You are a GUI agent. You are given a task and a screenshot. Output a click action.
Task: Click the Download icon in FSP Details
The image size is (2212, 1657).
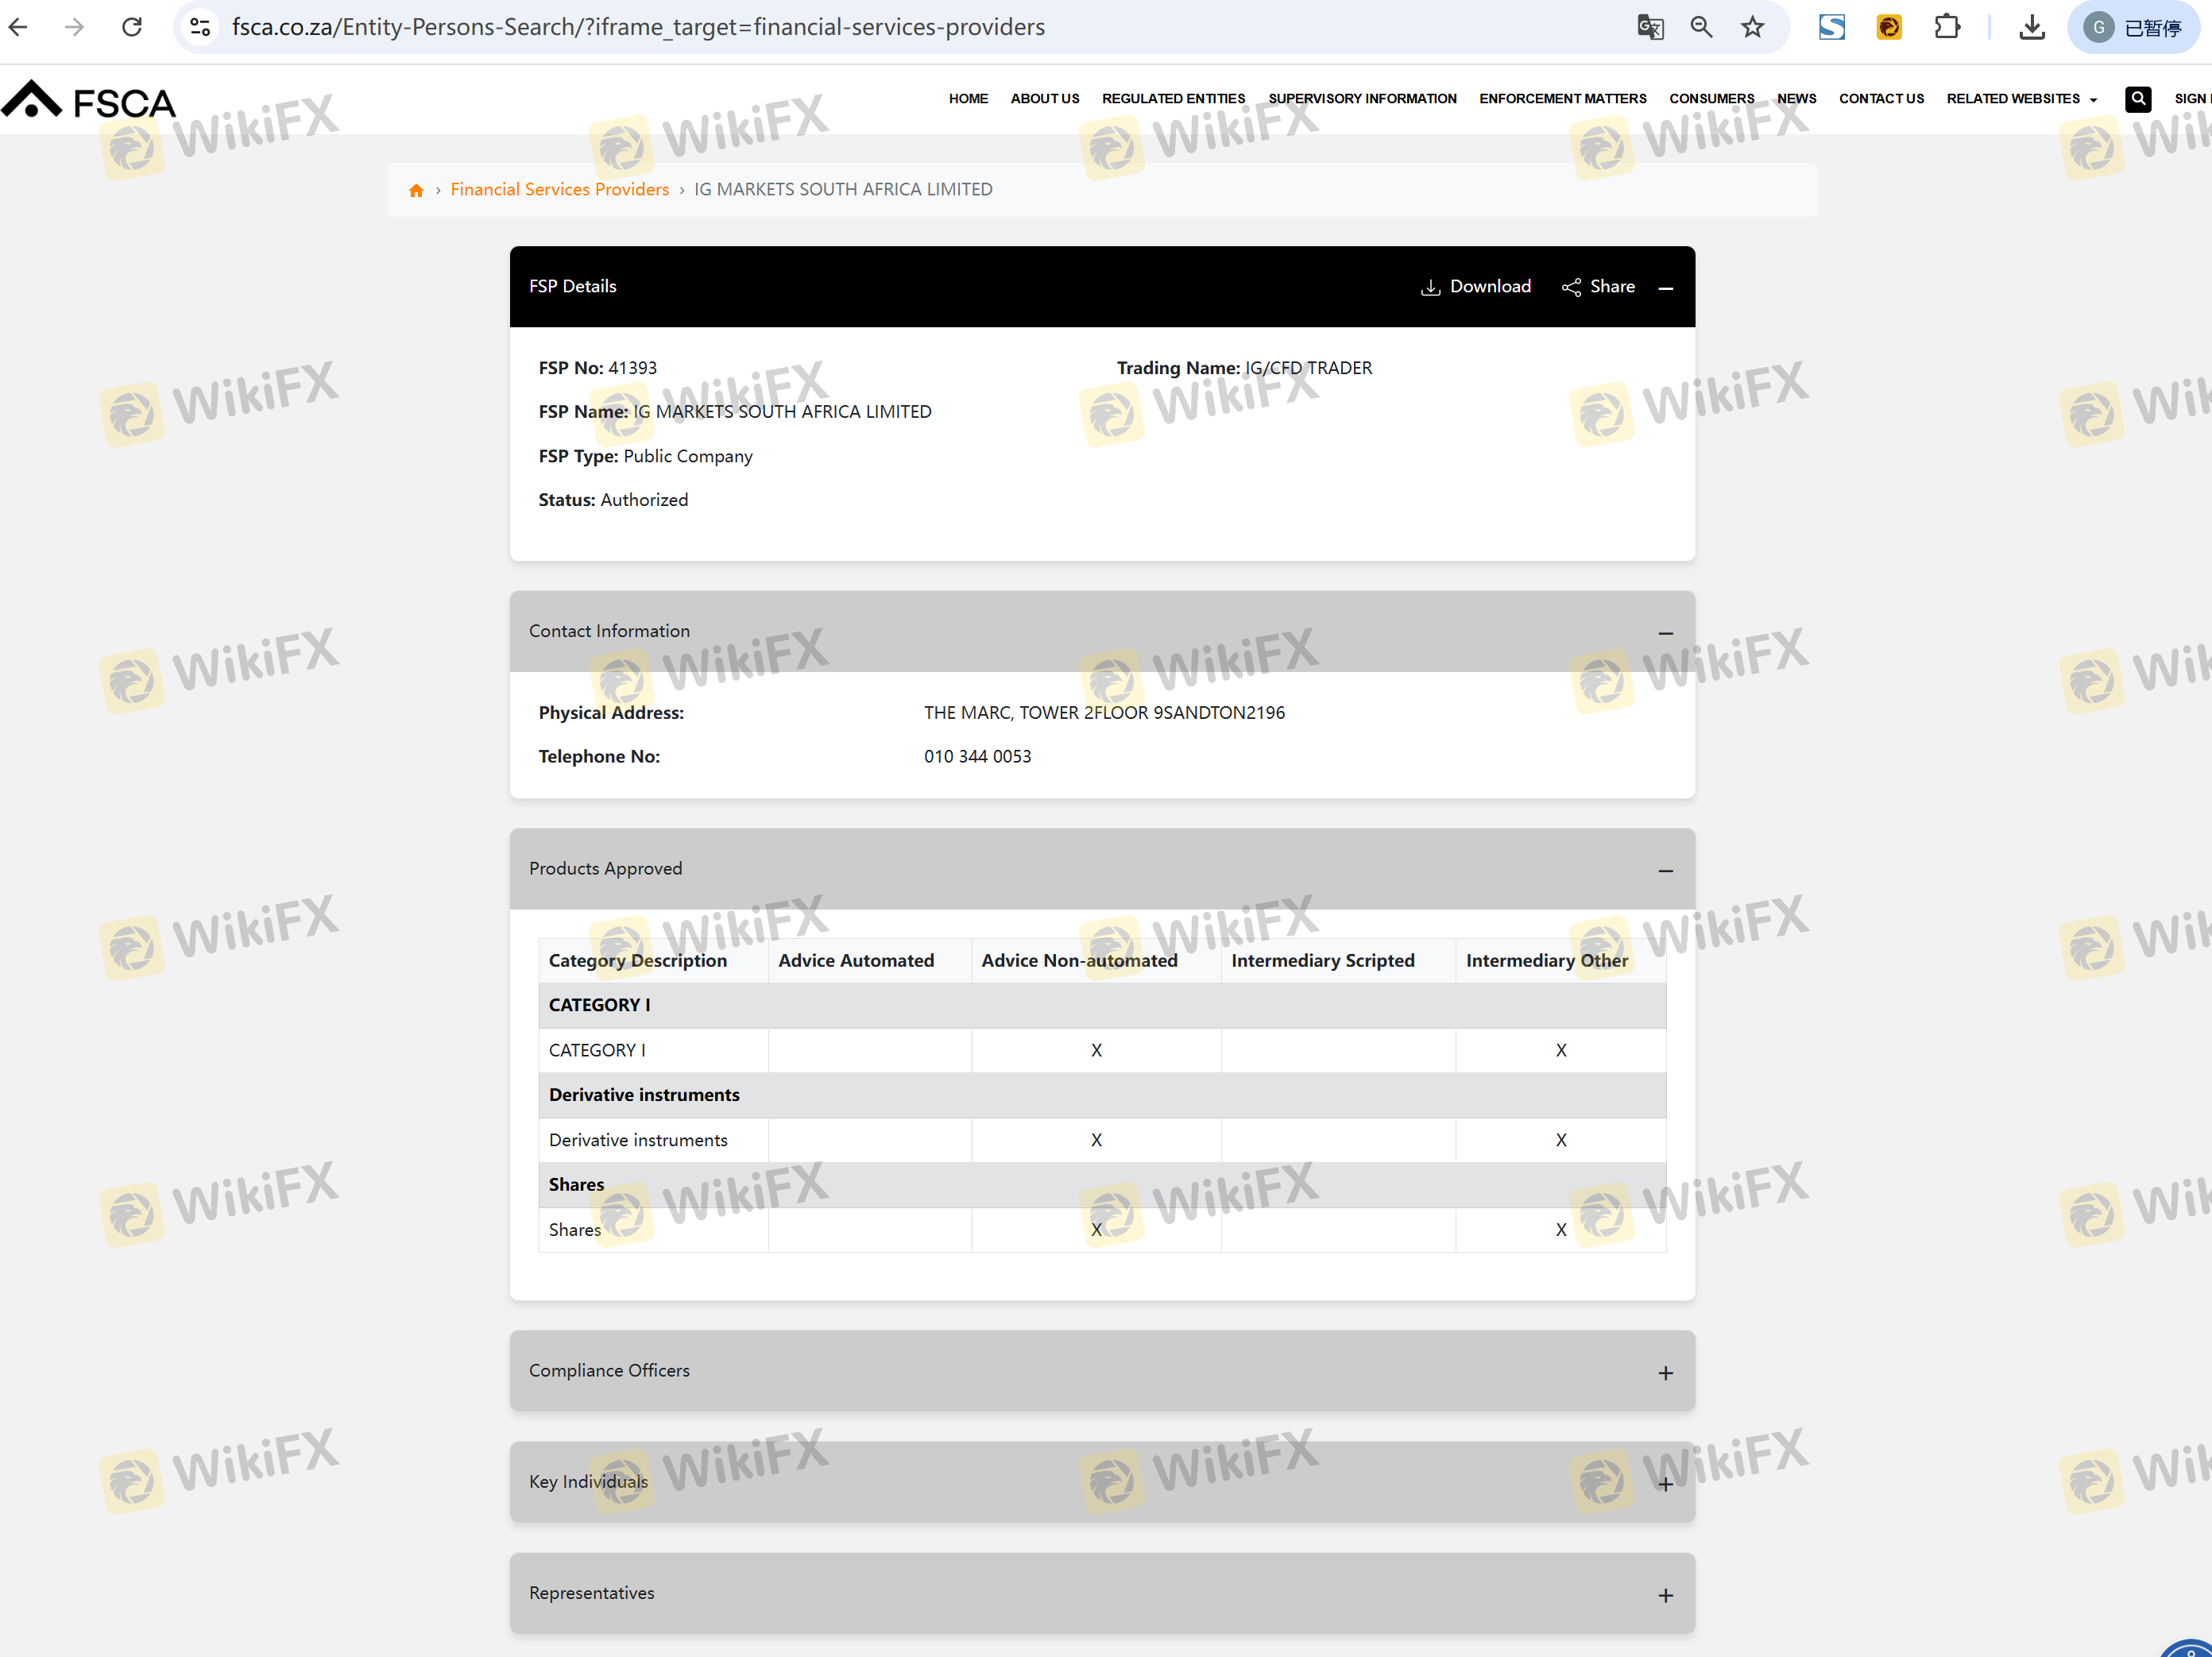coord(1430,287)
